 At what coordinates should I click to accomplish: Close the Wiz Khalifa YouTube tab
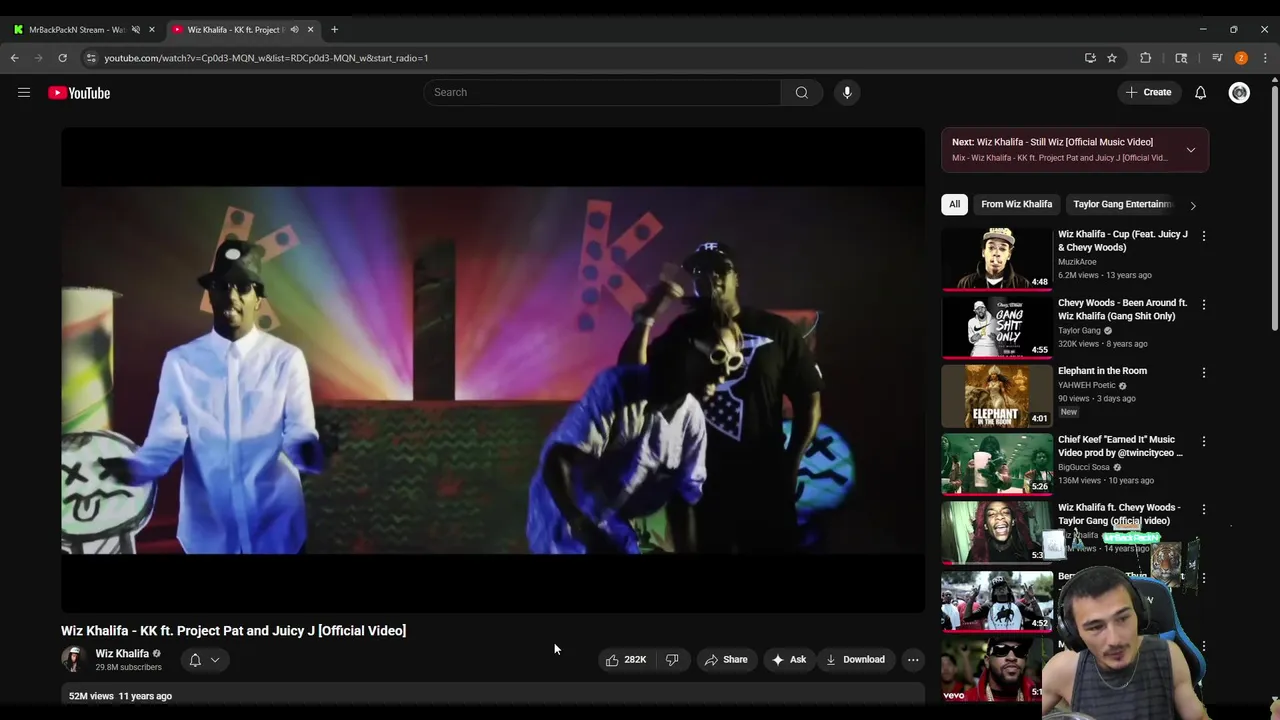click(310, 30)
